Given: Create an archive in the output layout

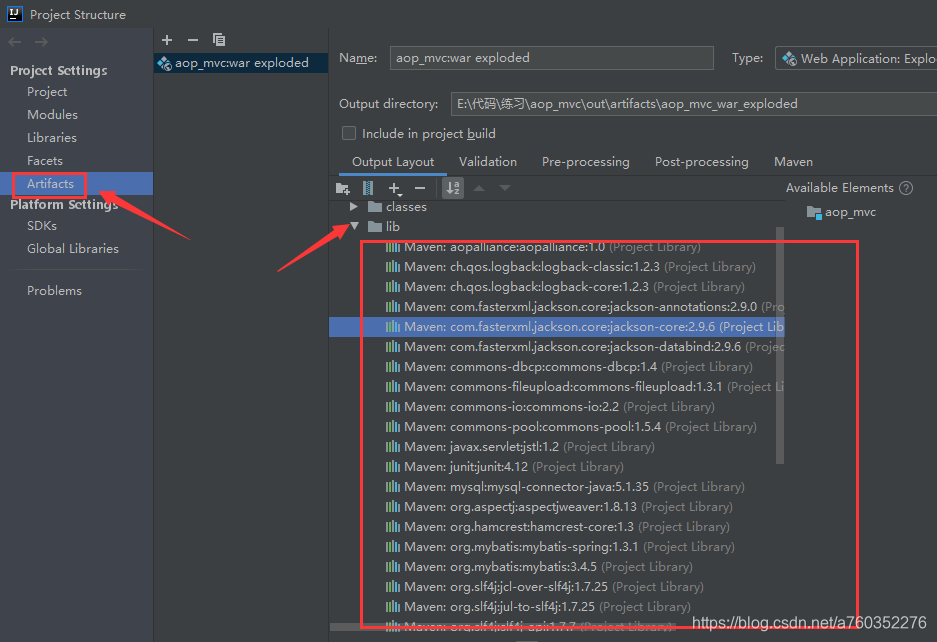Looking at the screenshot, I should click(x=367, y=188).
